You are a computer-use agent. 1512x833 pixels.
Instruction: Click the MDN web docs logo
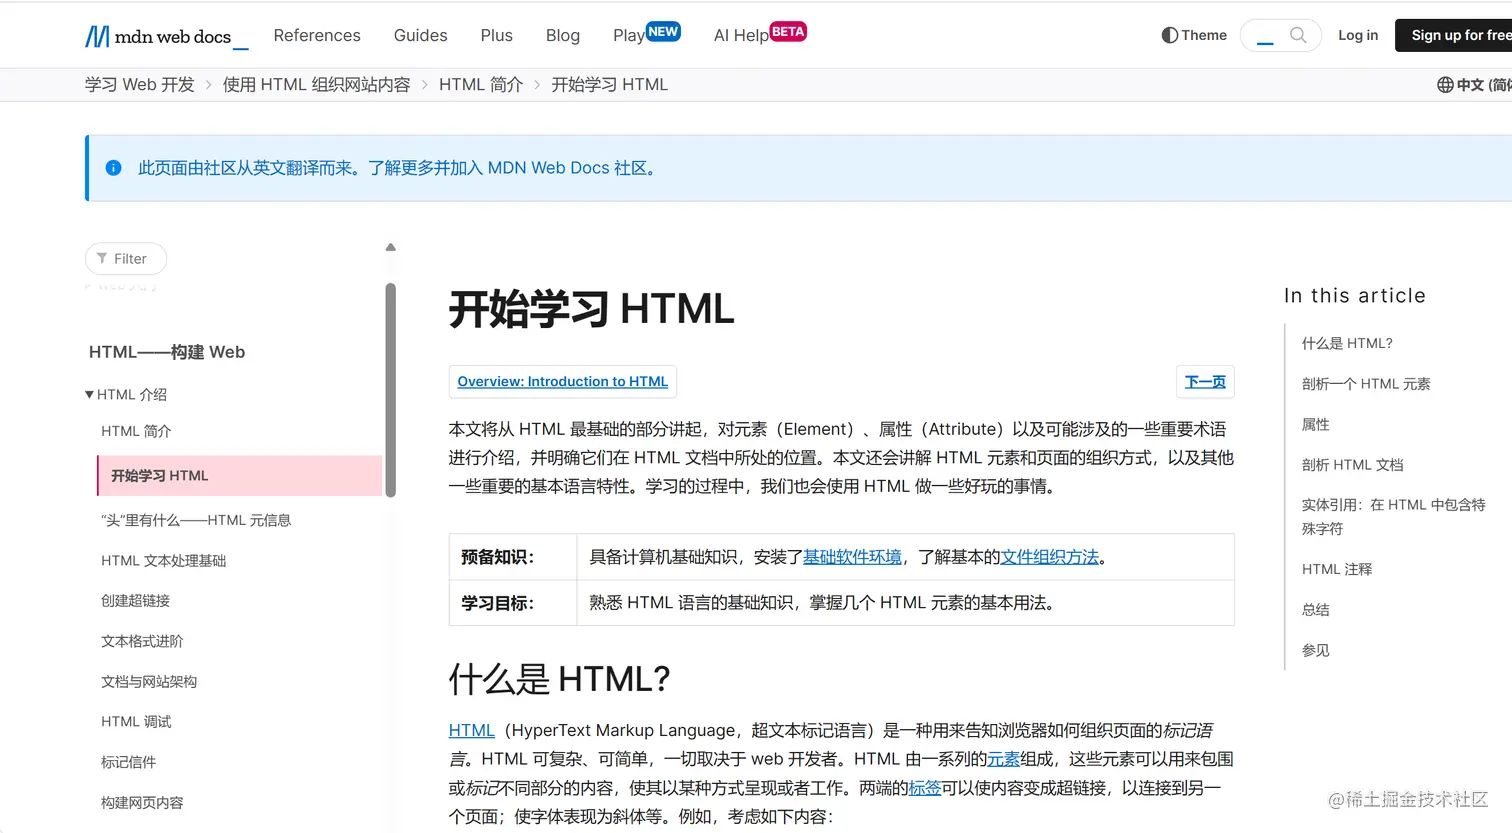[166, 37]
